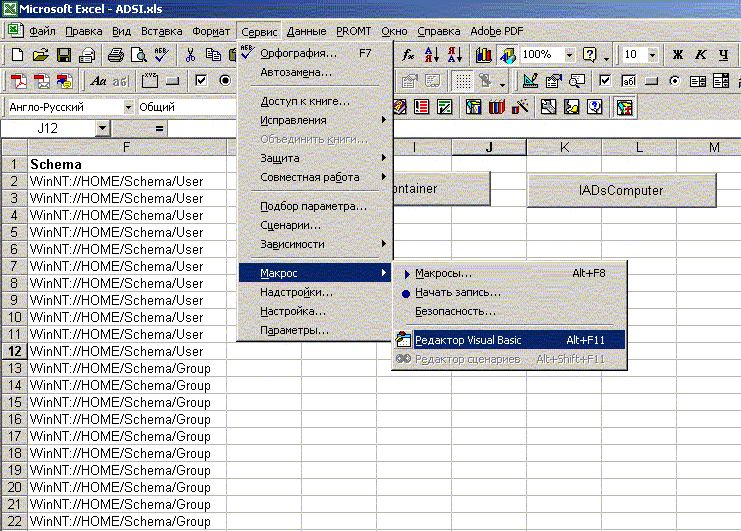Choose Безопасность... entry

tap(509, 311)
